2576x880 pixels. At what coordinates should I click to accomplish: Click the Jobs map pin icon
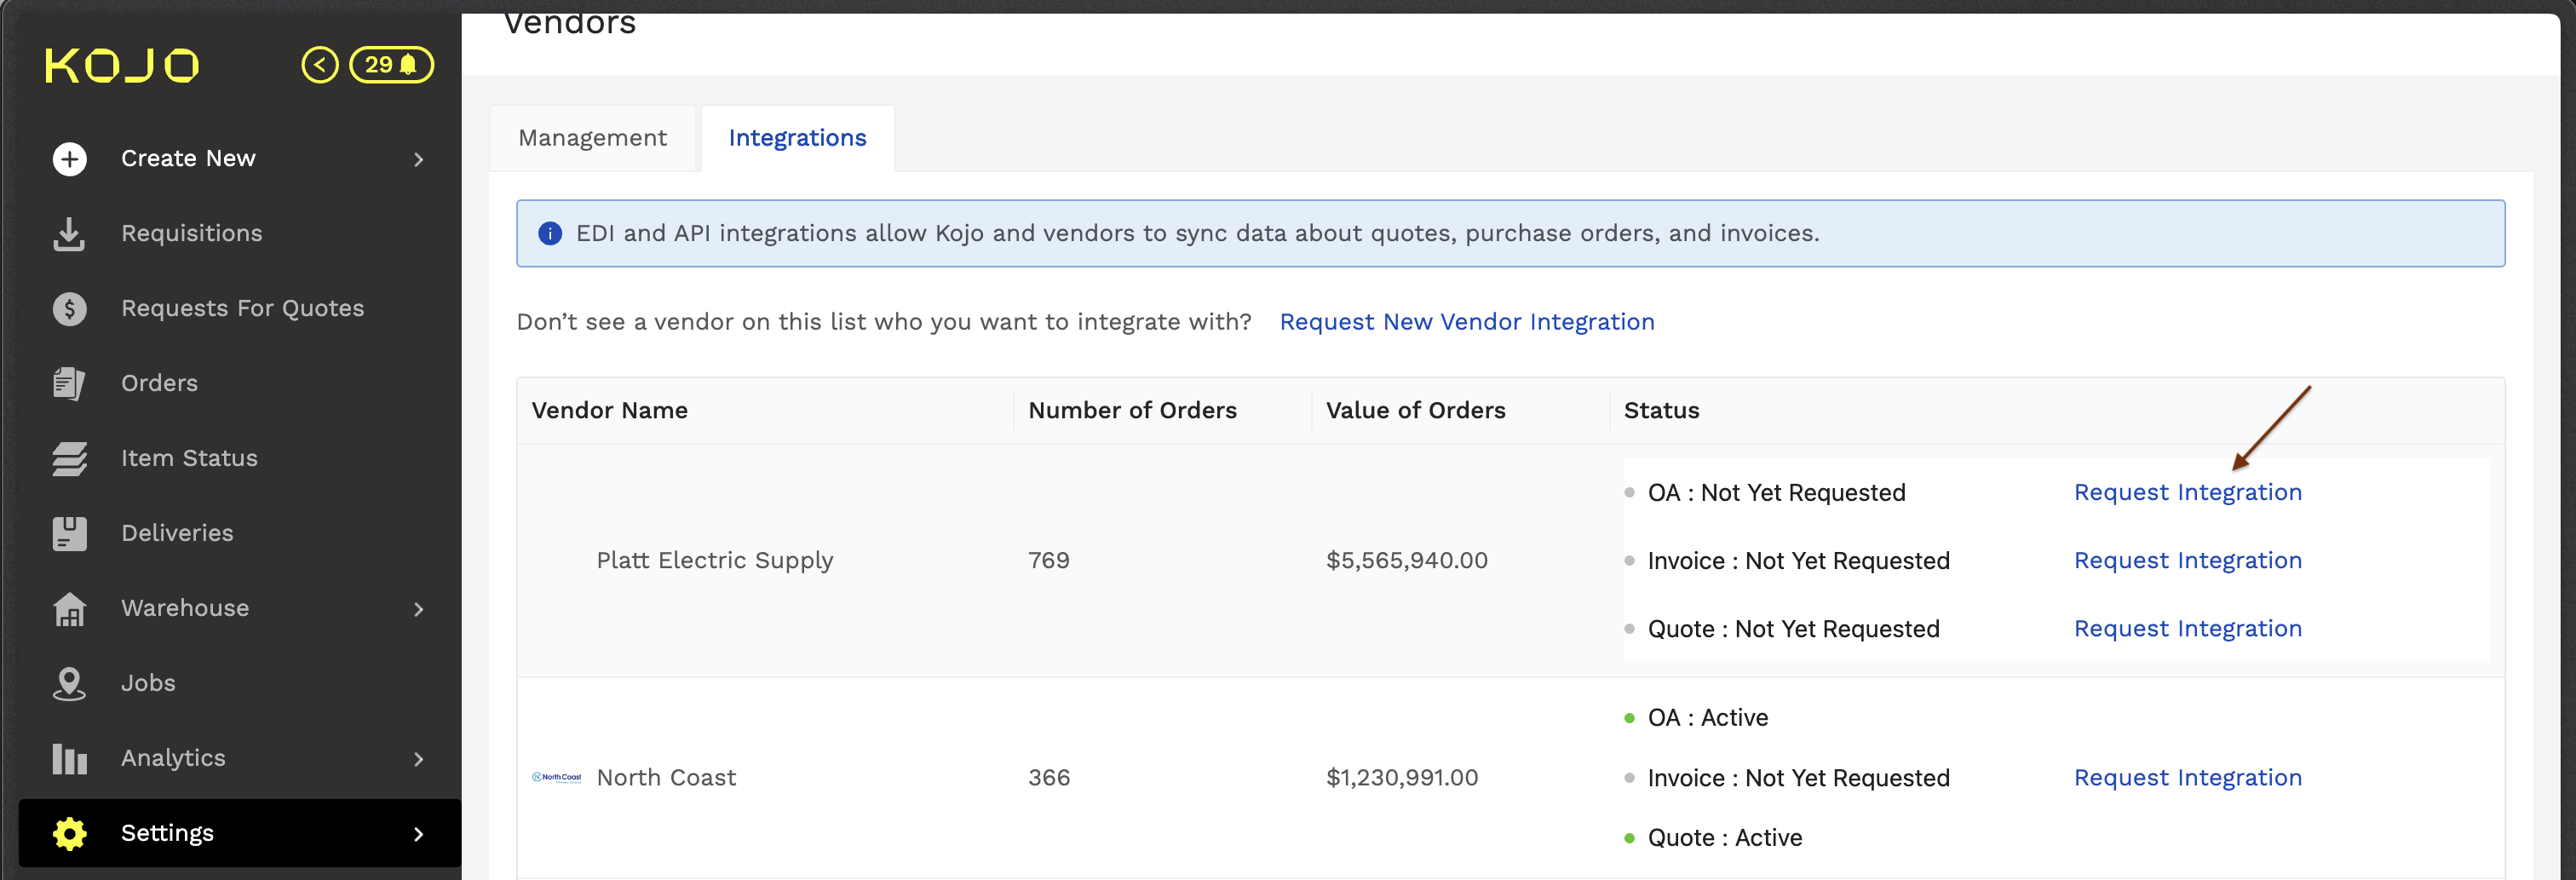click(x=69, y=683)
